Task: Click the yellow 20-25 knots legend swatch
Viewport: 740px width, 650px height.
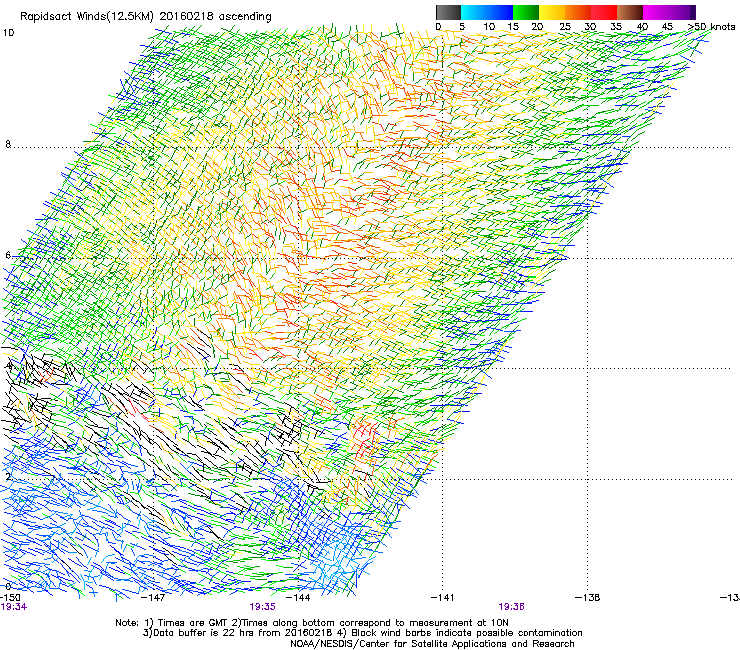Action: [552, 12]
